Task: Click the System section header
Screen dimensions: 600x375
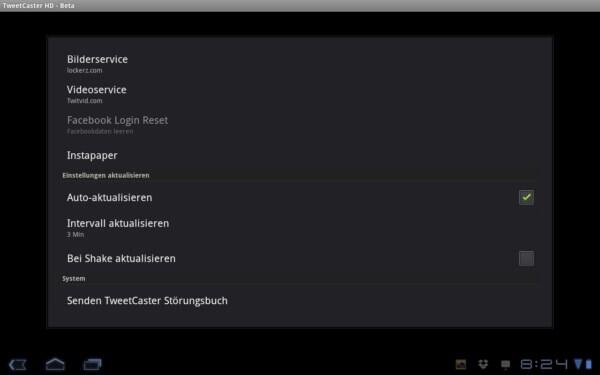Action: tap(74, 279)
